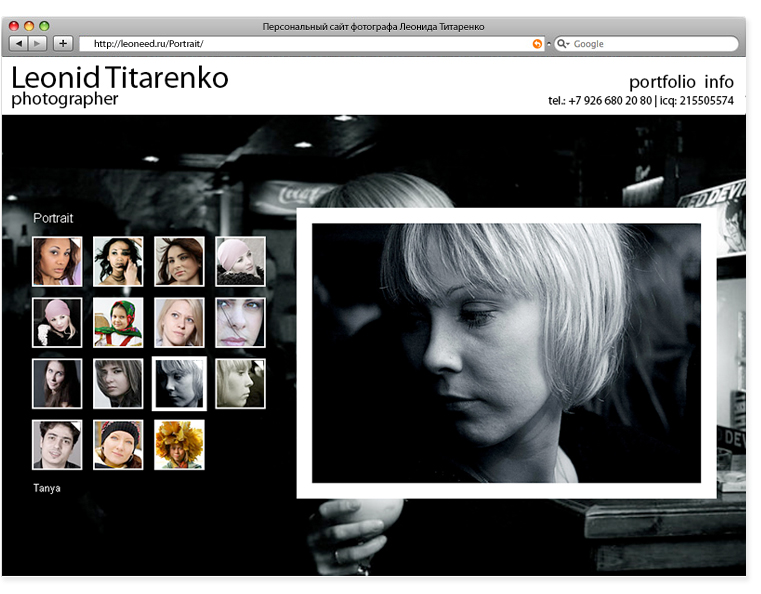761x594 pixels.
Task: Select the highlighted black-and-white Tanya thumbnail
Action: [x=179, y=383]
